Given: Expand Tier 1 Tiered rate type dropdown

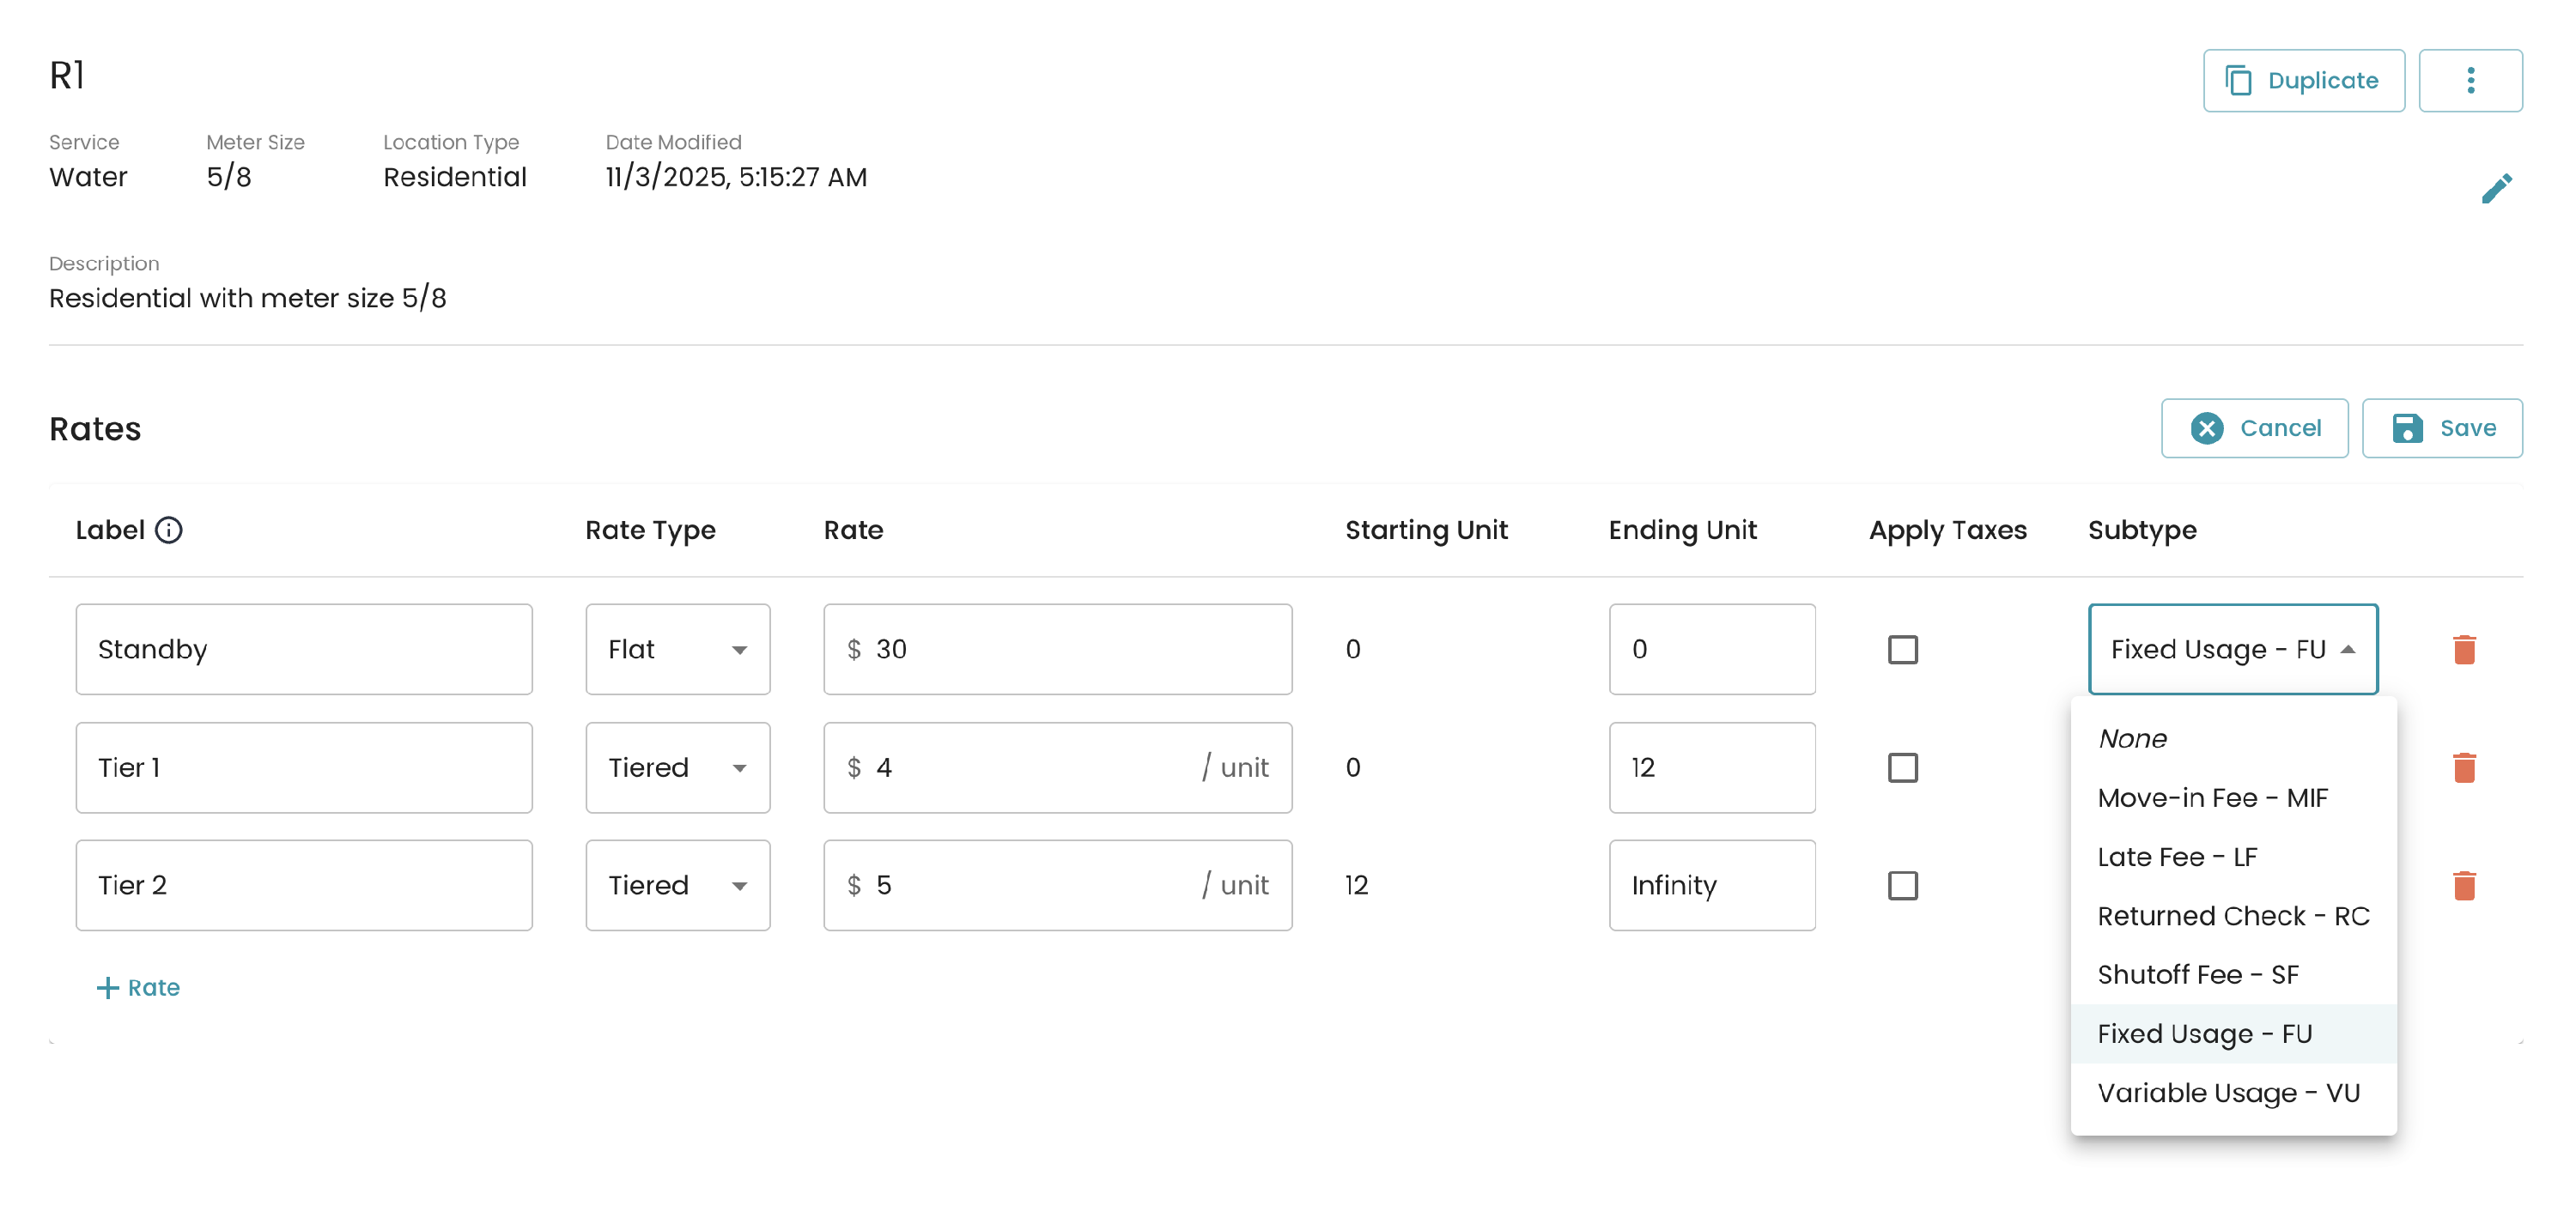Looking at the screenshot, I should click(677, 767).
